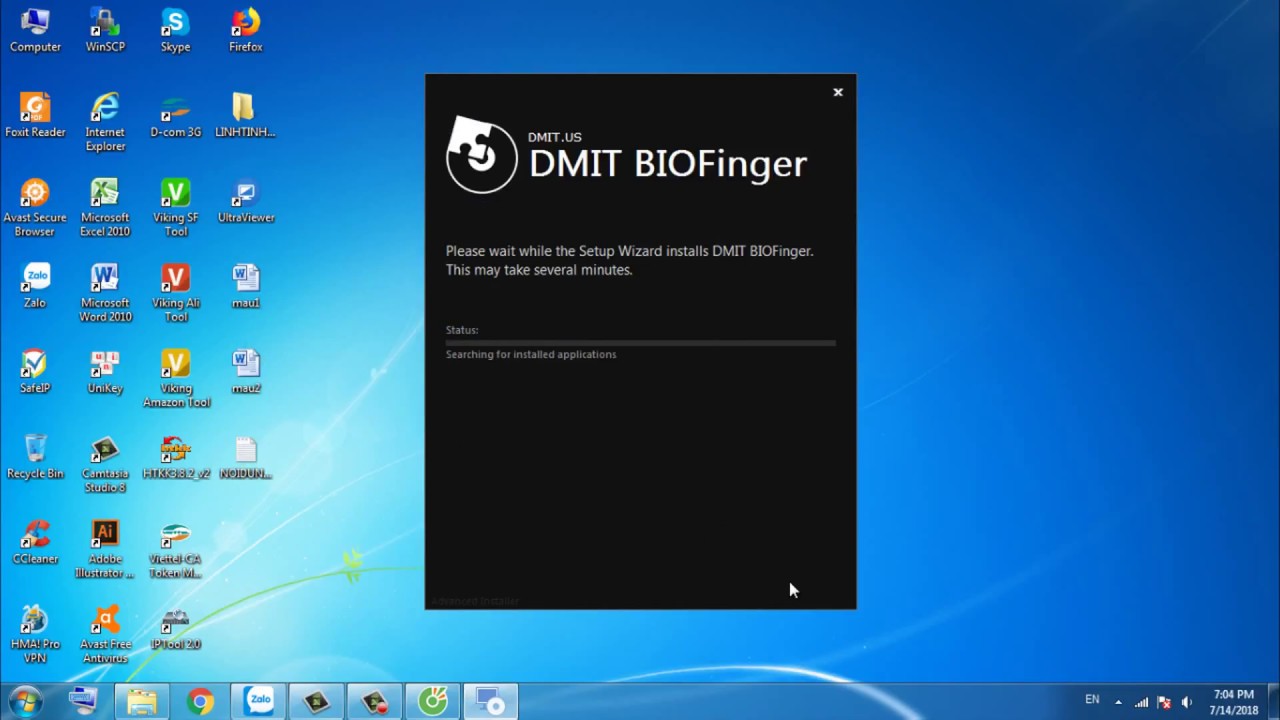Select the mau1 Word document
1280x720 pixels.
click(245, 285)
